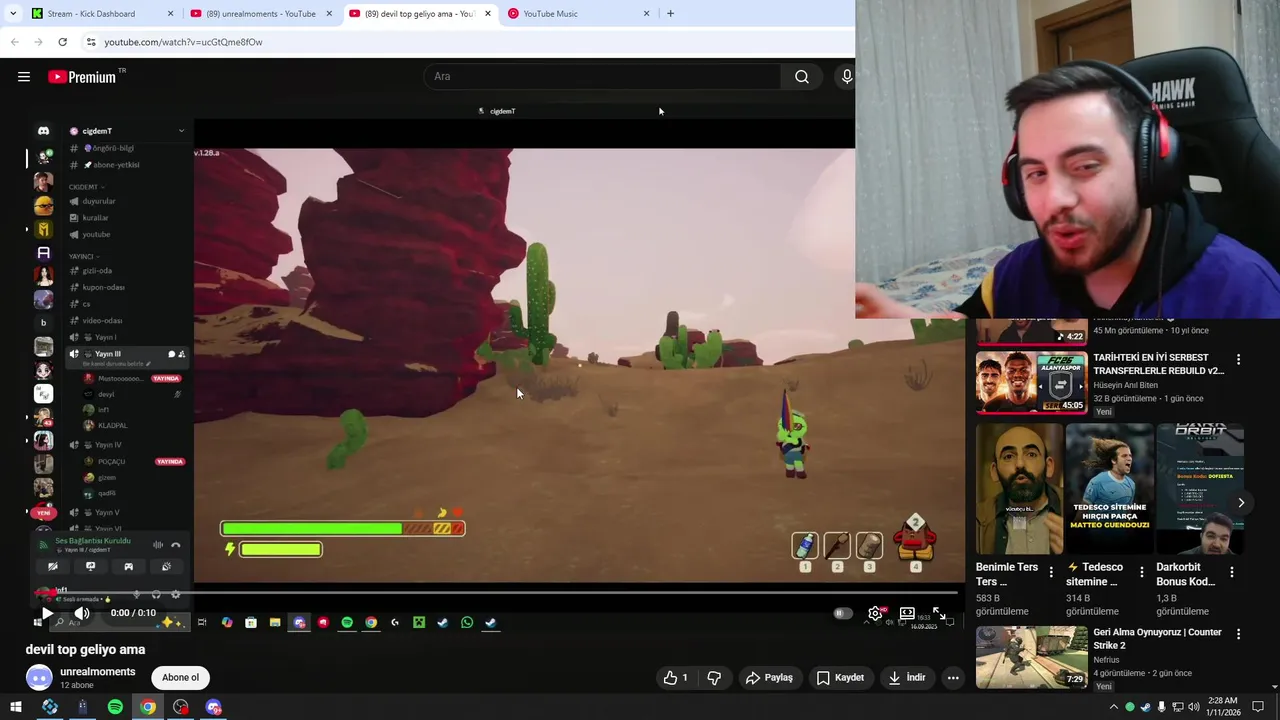Screen dimensions: 1280x720
Task: Switch player to theater mode
Action: click(907, 613)
